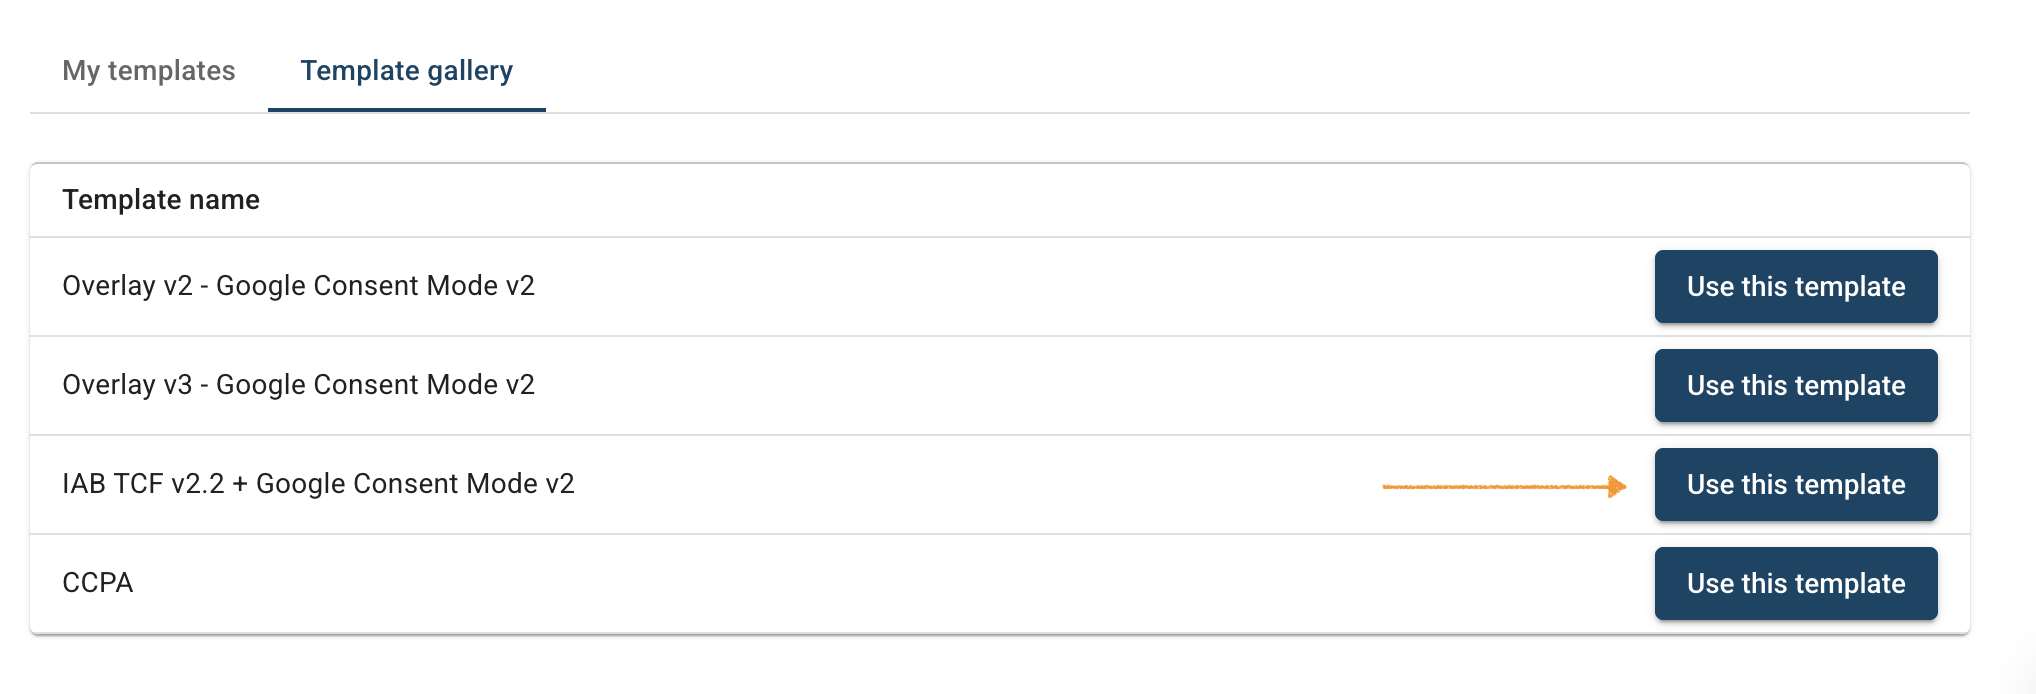Select the Overlay v3 template name text
2036x694 pixels.
click(x=298, y=385)
